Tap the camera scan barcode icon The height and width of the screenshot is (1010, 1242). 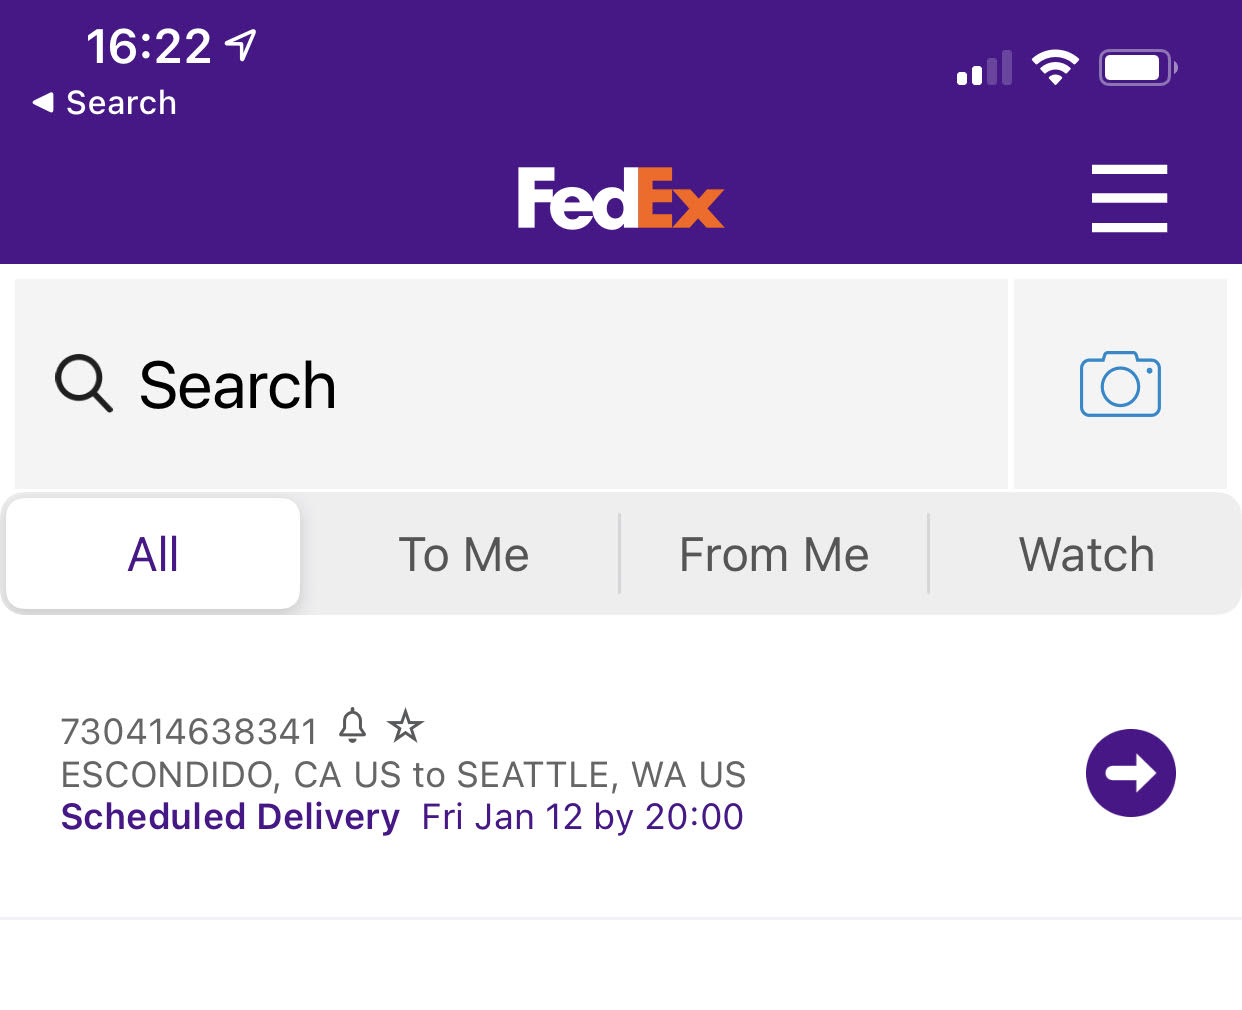click(x=1120, y=384)
